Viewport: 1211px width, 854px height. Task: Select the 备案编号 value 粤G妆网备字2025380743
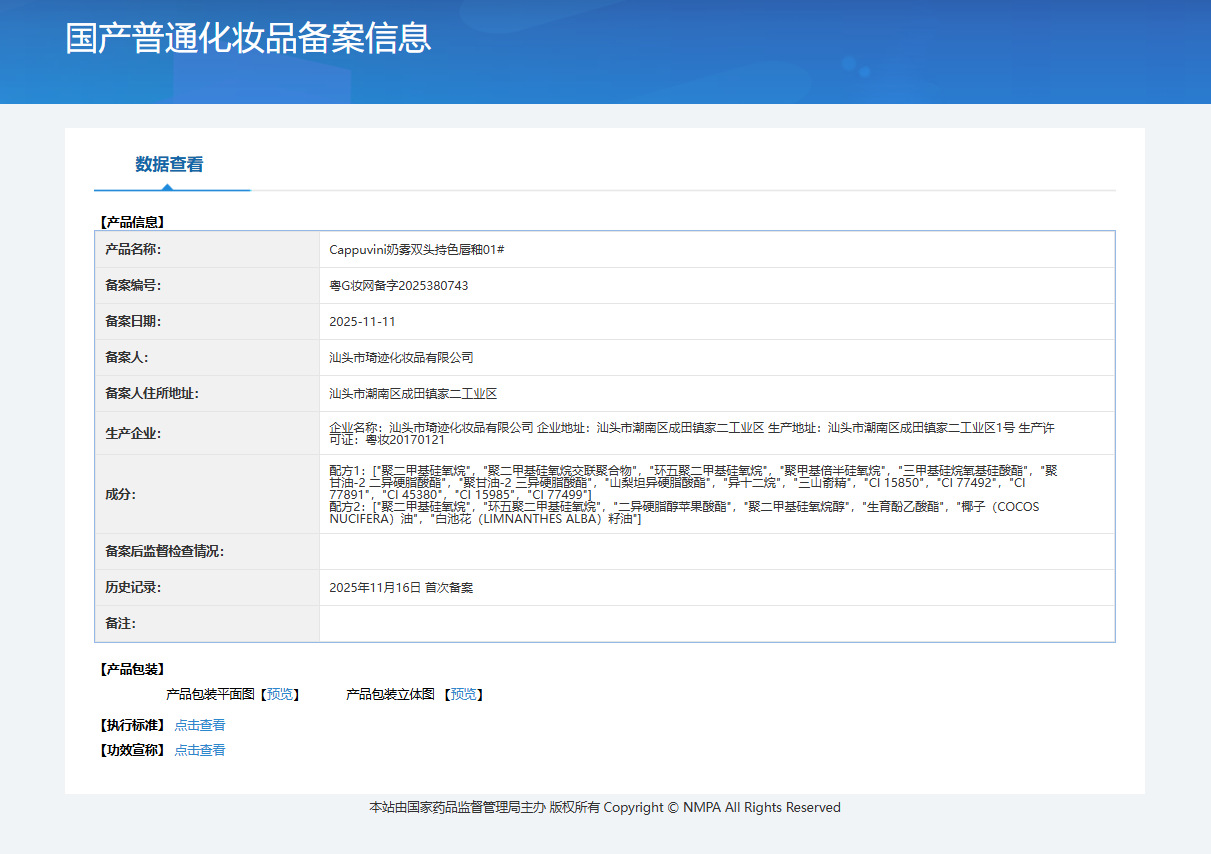pos(398,286)
